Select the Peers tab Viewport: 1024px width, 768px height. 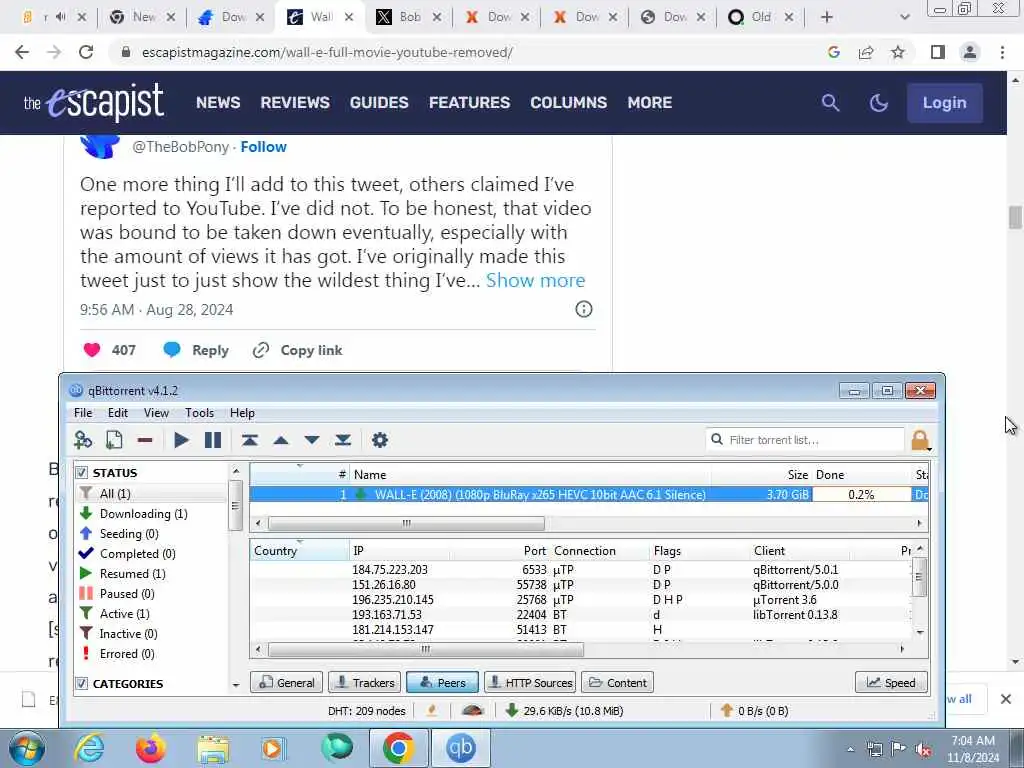point(442,682)
